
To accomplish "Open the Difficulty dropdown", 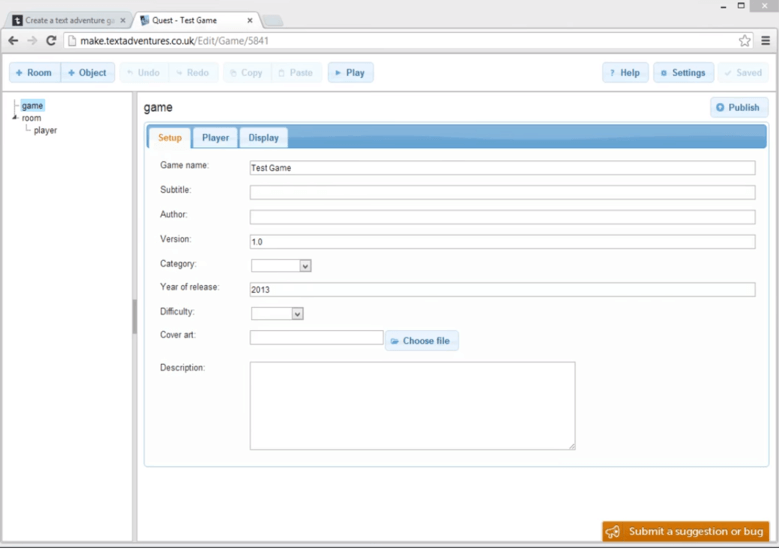I will [277, 314].
